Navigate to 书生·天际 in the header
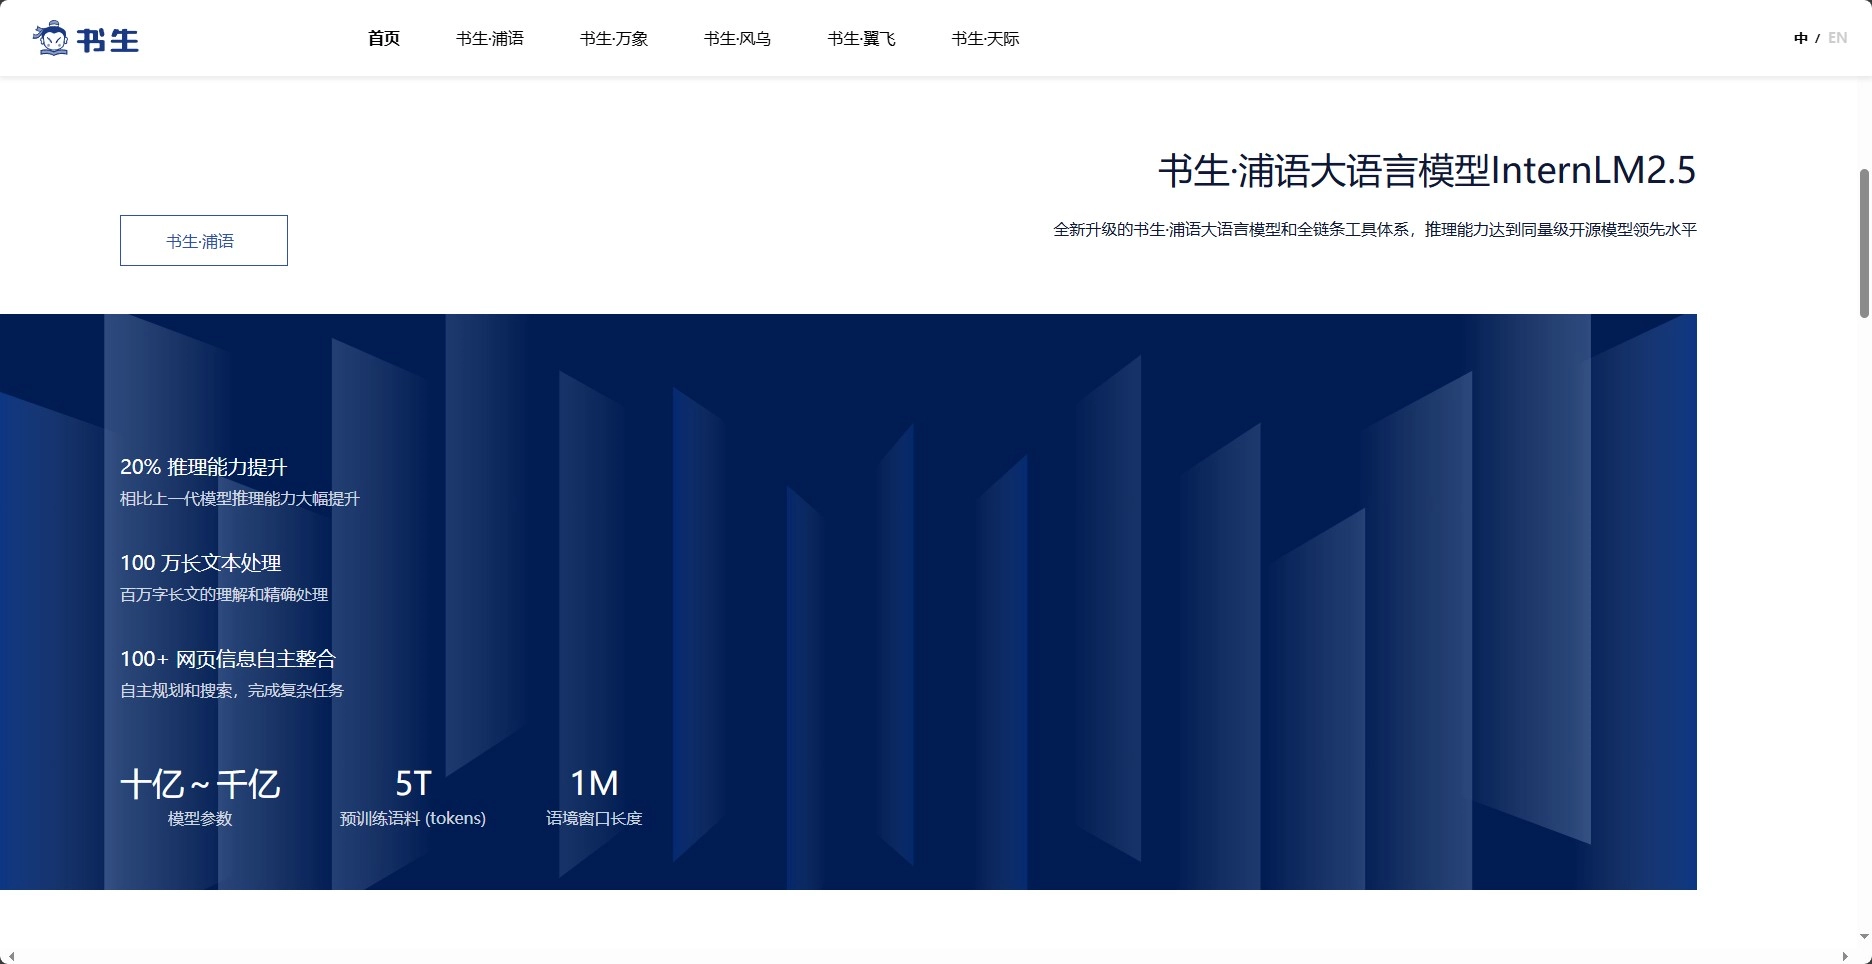Viewport: 1872px width, 964px height. (x=985, y=39)
